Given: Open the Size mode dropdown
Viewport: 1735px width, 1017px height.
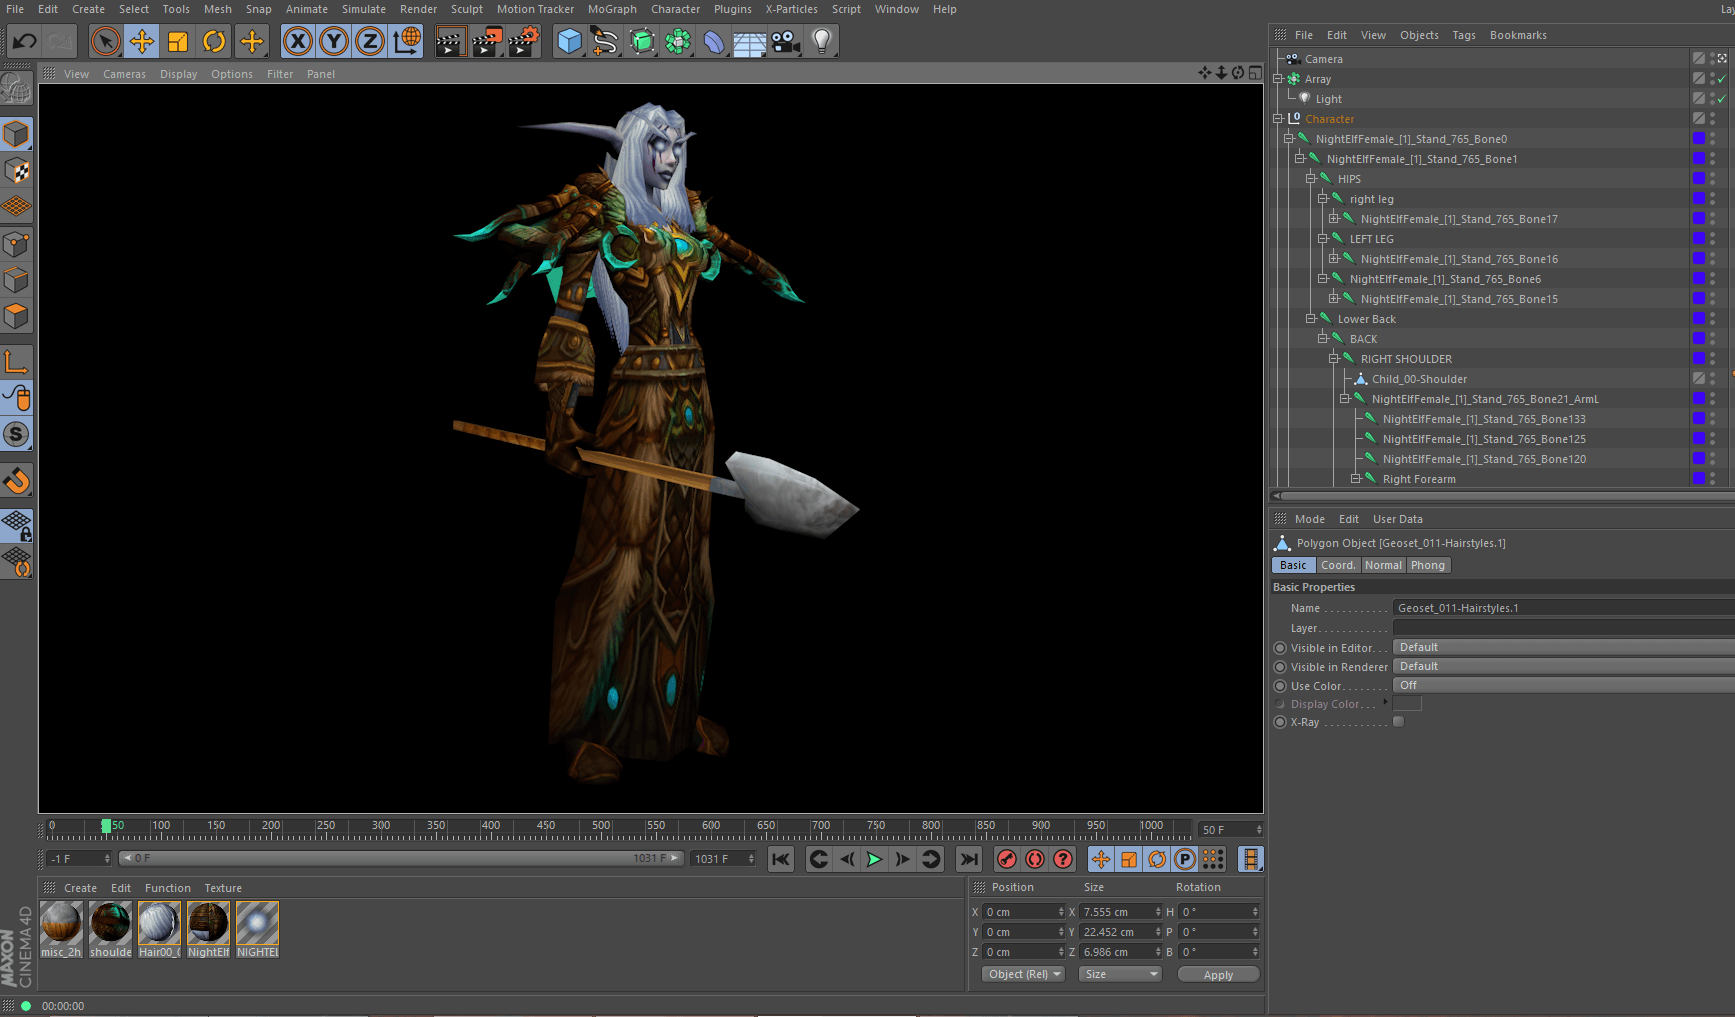Looking at the screenshot, I should 1120,974.
